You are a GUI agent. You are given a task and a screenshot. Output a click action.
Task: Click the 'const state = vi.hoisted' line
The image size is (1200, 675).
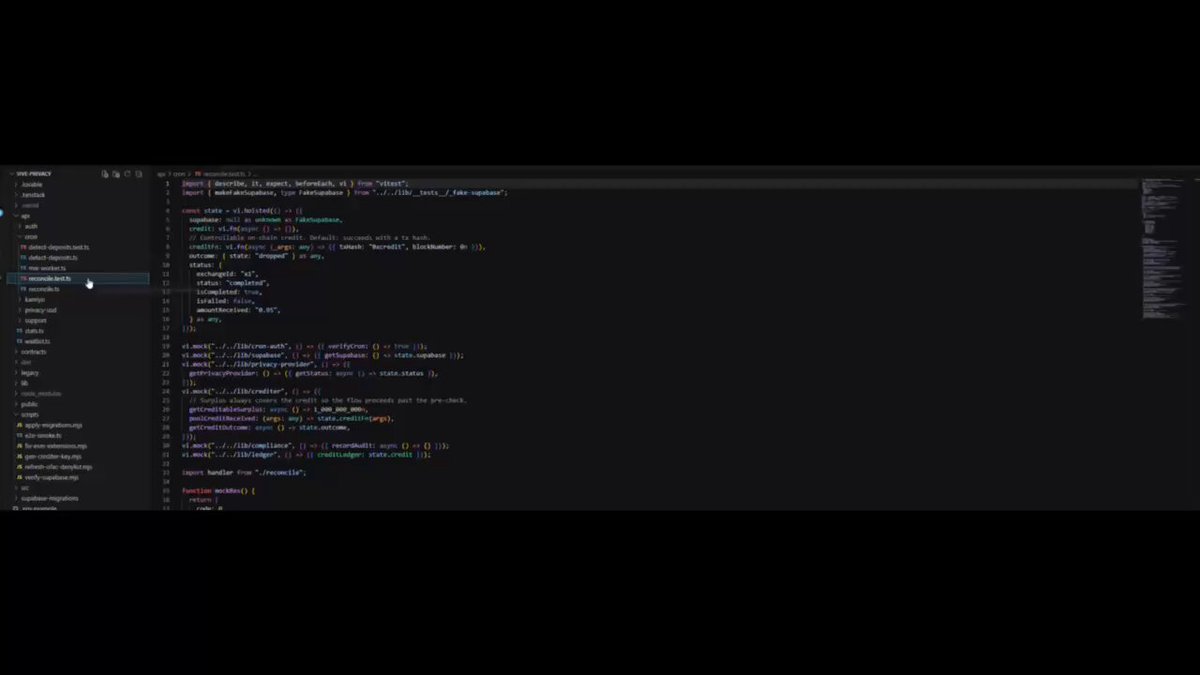click(x=242, y=211)
